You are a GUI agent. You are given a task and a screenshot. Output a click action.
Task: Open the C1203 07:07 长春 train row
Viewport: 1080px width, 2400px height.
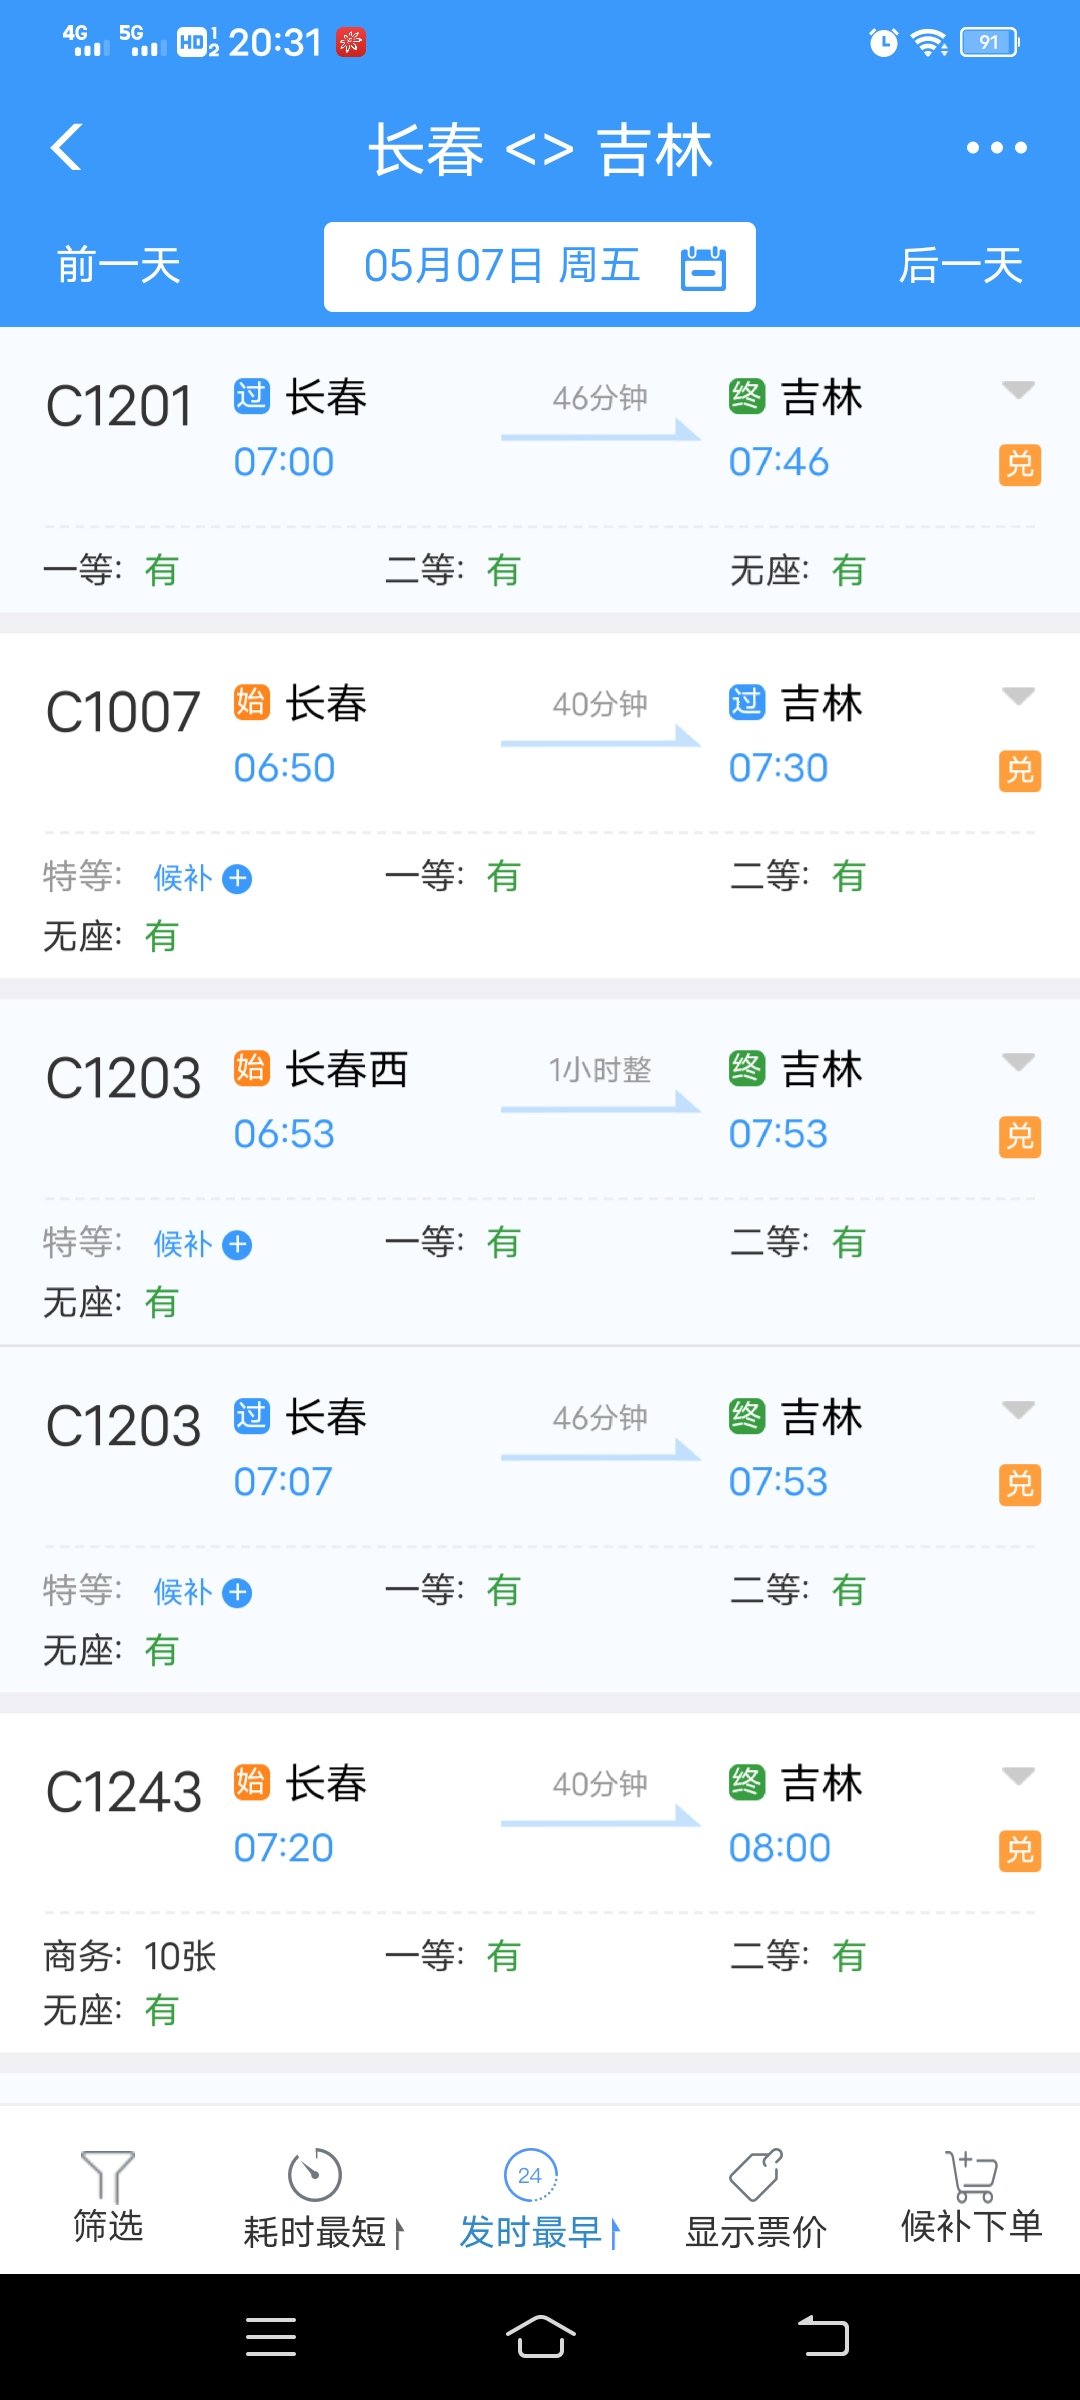[540, 1450]
